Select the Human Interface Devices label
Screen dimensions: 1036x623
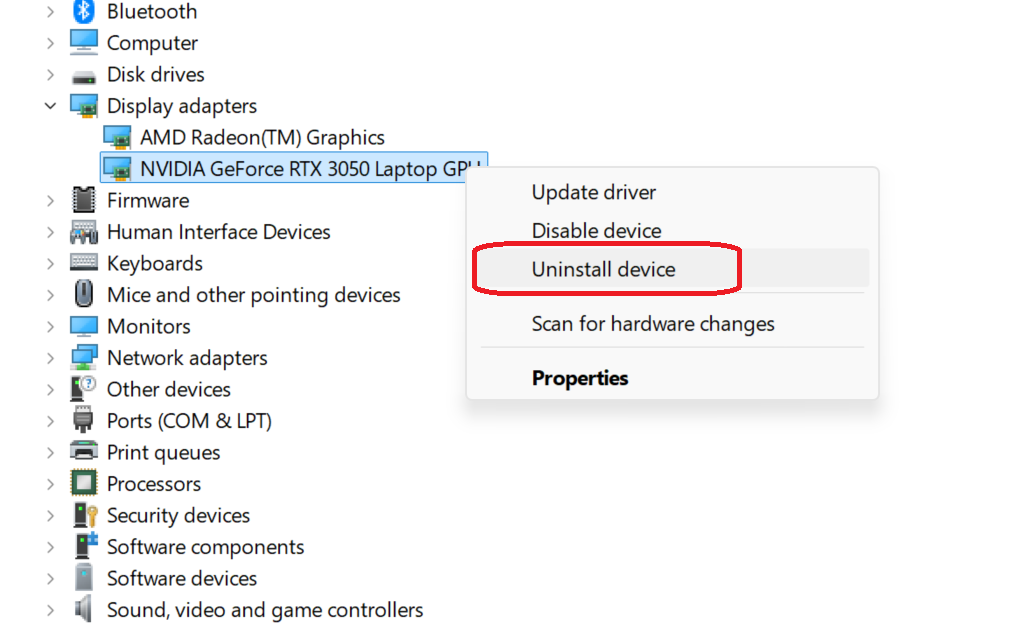click(x=218, y=232)
